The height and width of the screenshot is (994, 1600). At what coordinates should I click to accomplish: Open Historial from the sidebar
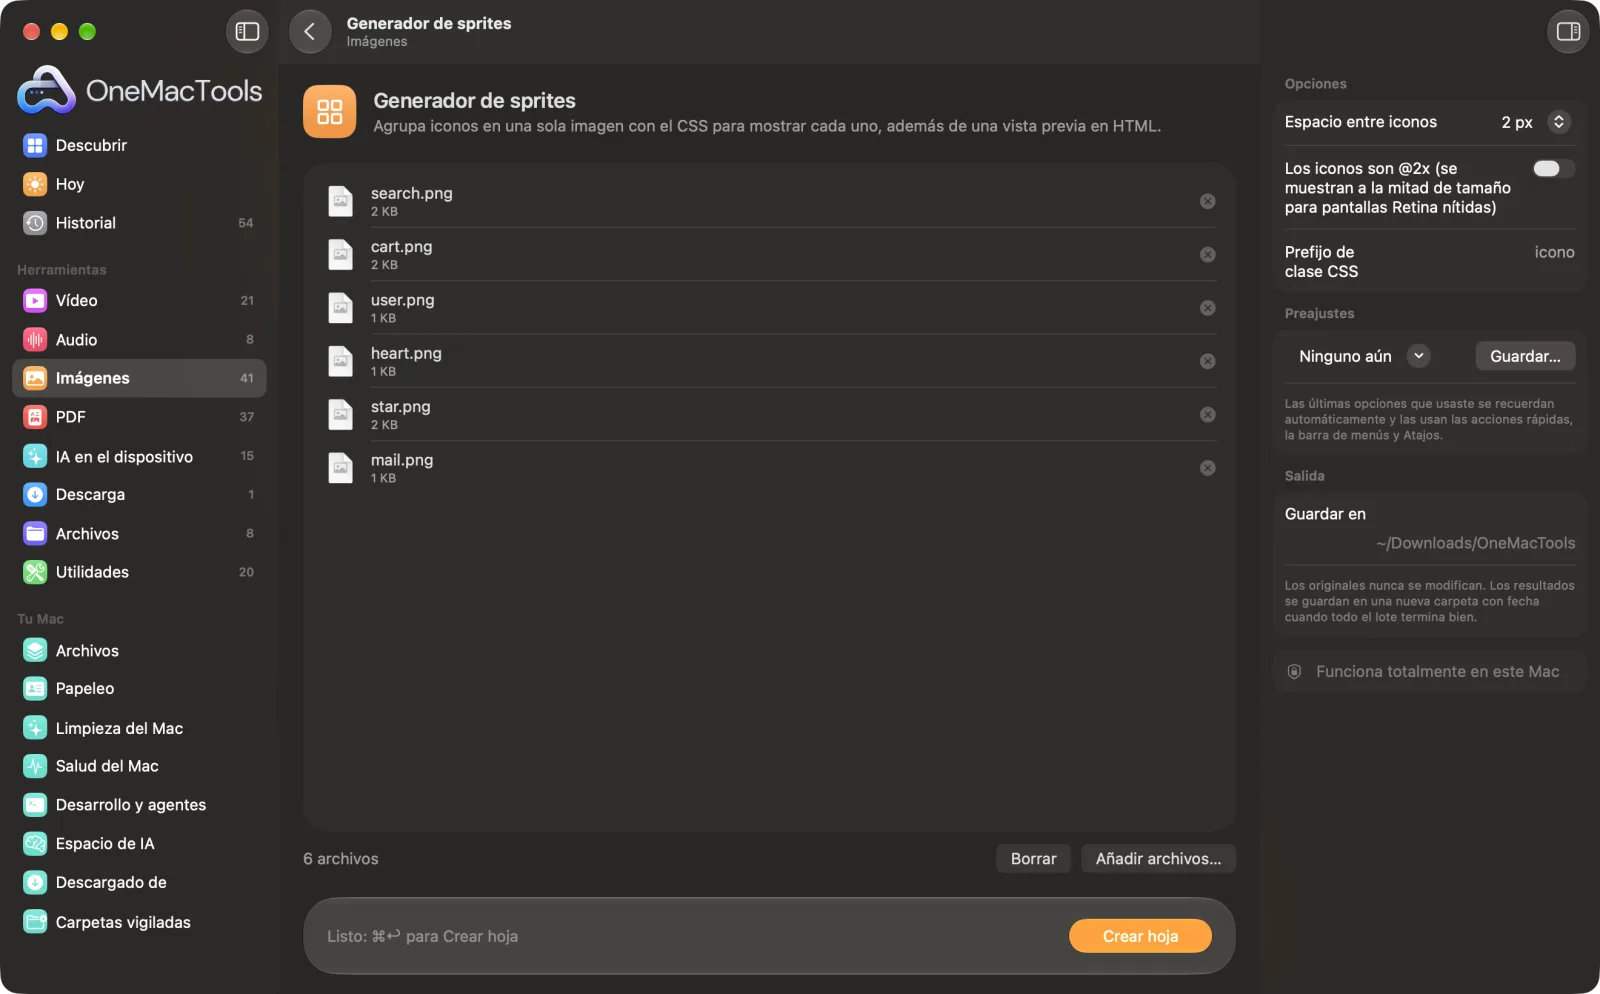coord(139,223)
